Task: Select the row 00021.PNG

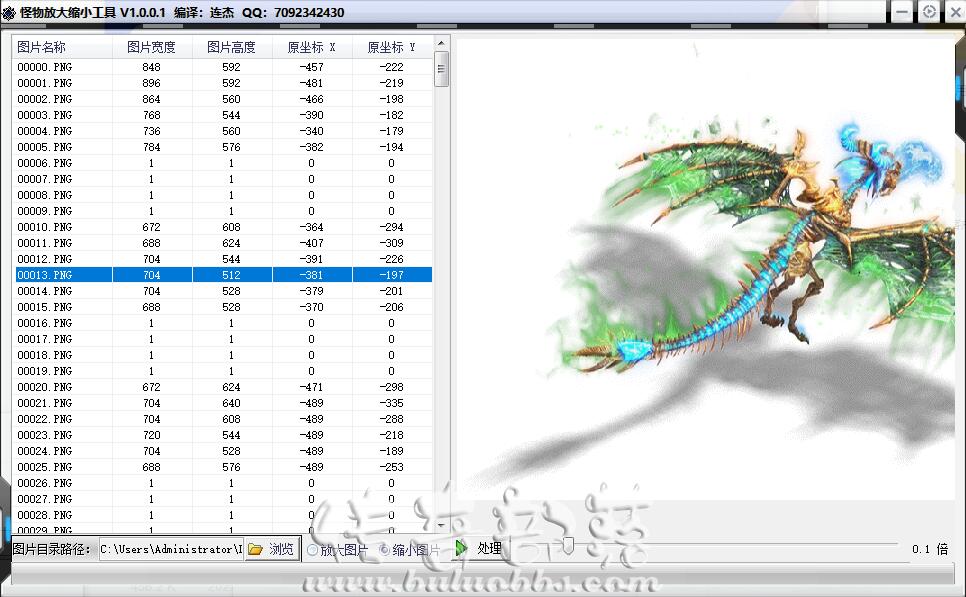Action: pos(222,404)
